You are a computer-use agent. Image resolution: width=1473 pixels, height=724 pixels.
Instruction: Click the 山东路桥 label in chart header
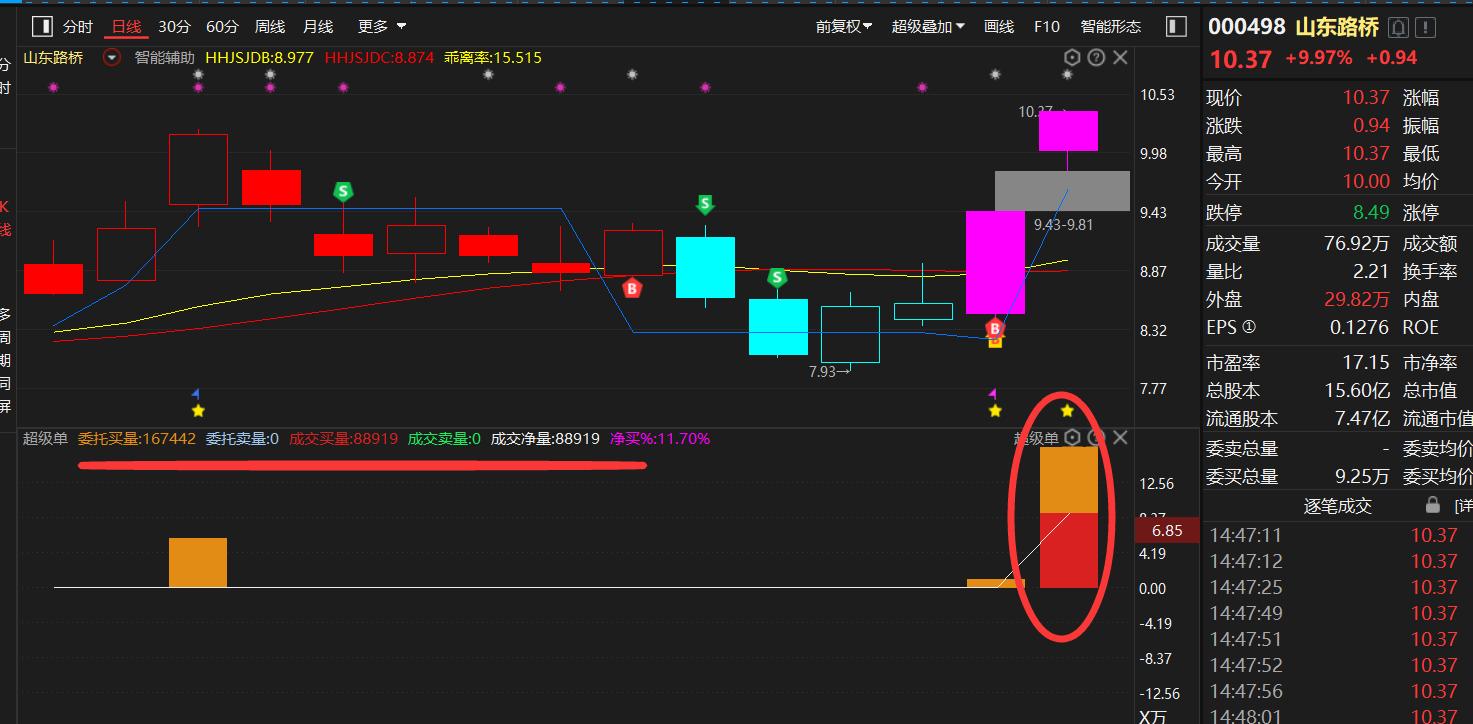[x=54, y=58]
